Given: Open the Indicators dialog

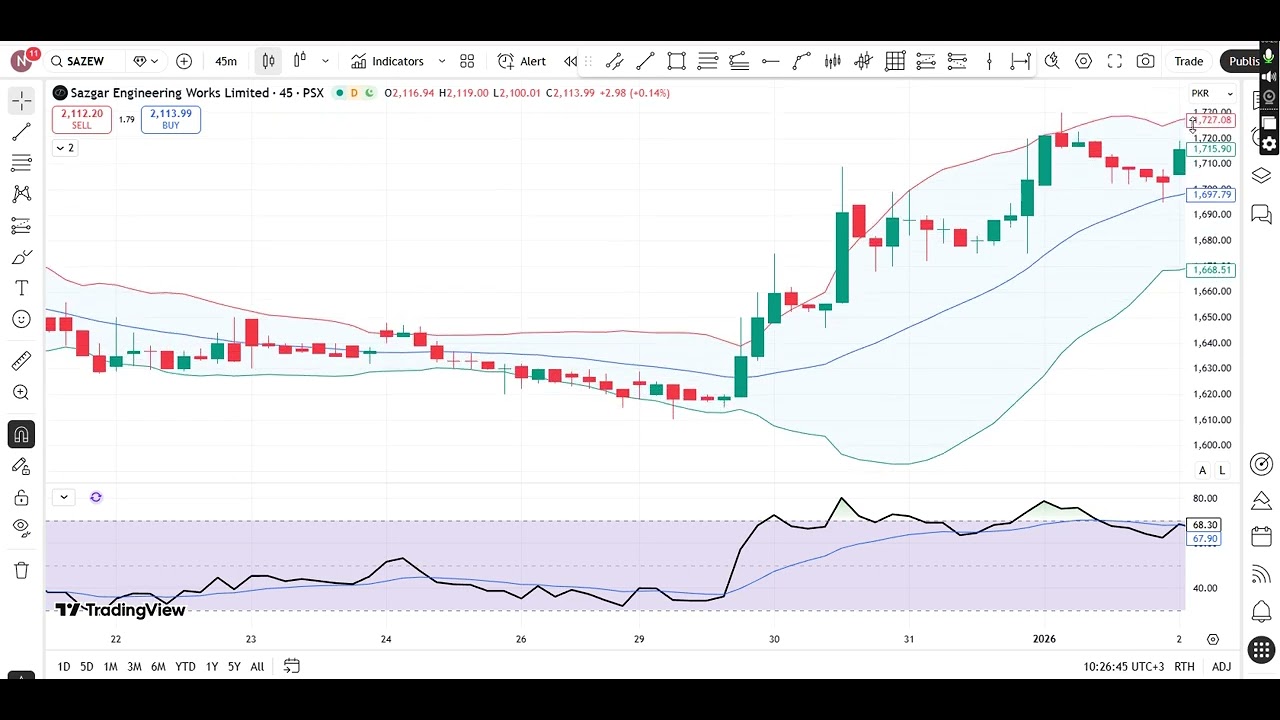Looking at the screenshot, I should click(387, 61).
